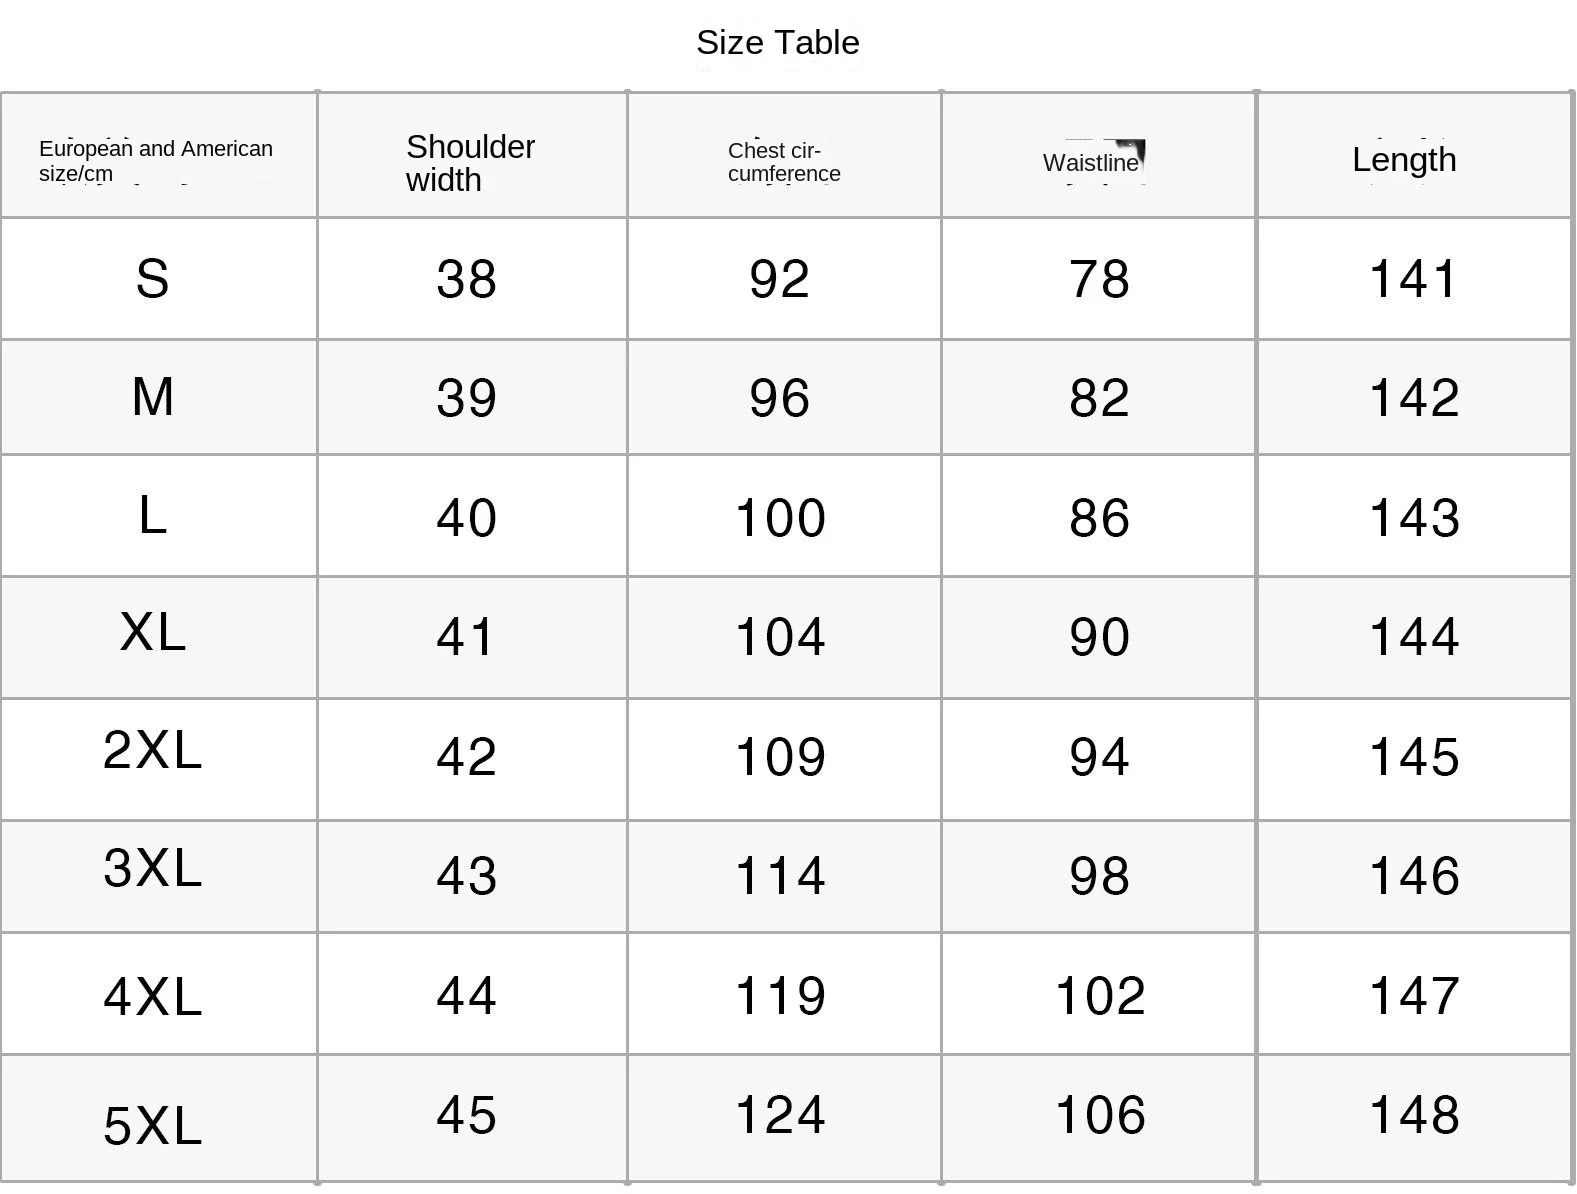Click shoulder width value 38
The image size is (1577, 1194).
tap(466, 279)
